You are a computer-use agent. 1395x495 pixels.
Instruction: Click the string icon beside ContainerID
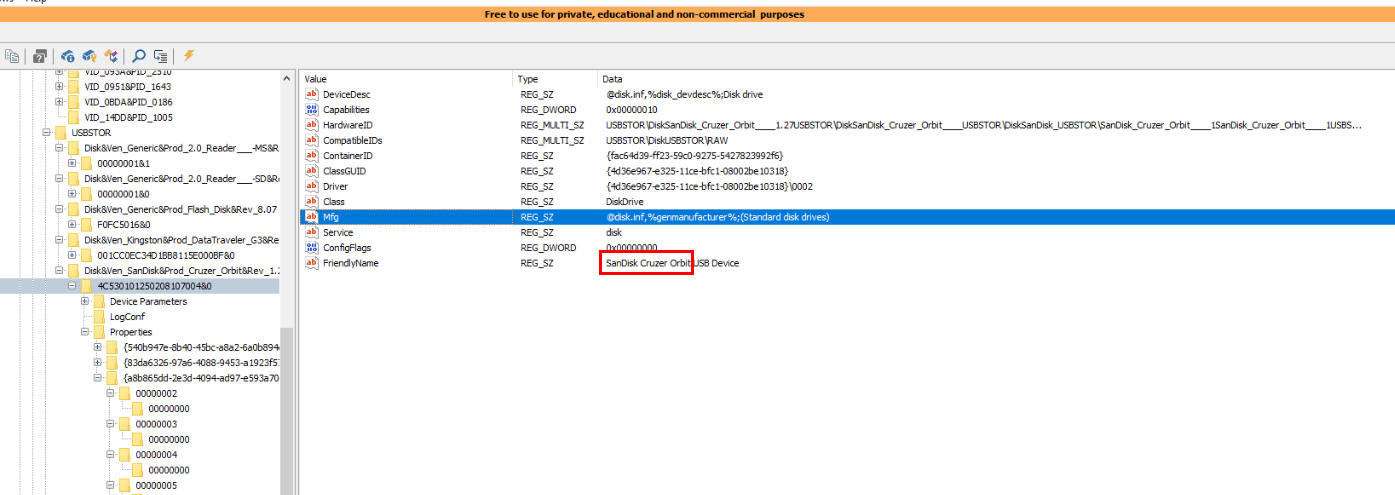(311, 156)
